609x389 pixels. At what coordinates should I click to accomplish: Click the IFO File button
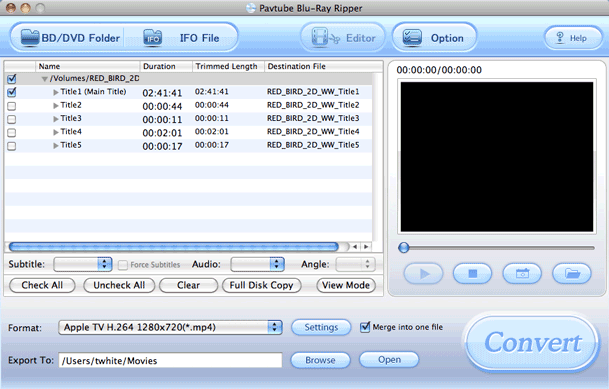(181, 38)
